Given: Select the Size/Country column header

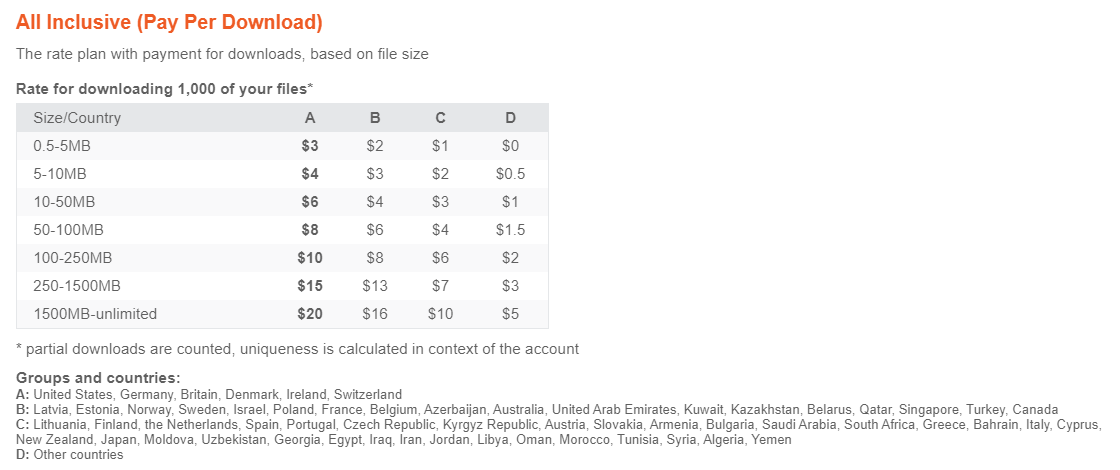Looking at the screenshot, I should click(77, 118).
